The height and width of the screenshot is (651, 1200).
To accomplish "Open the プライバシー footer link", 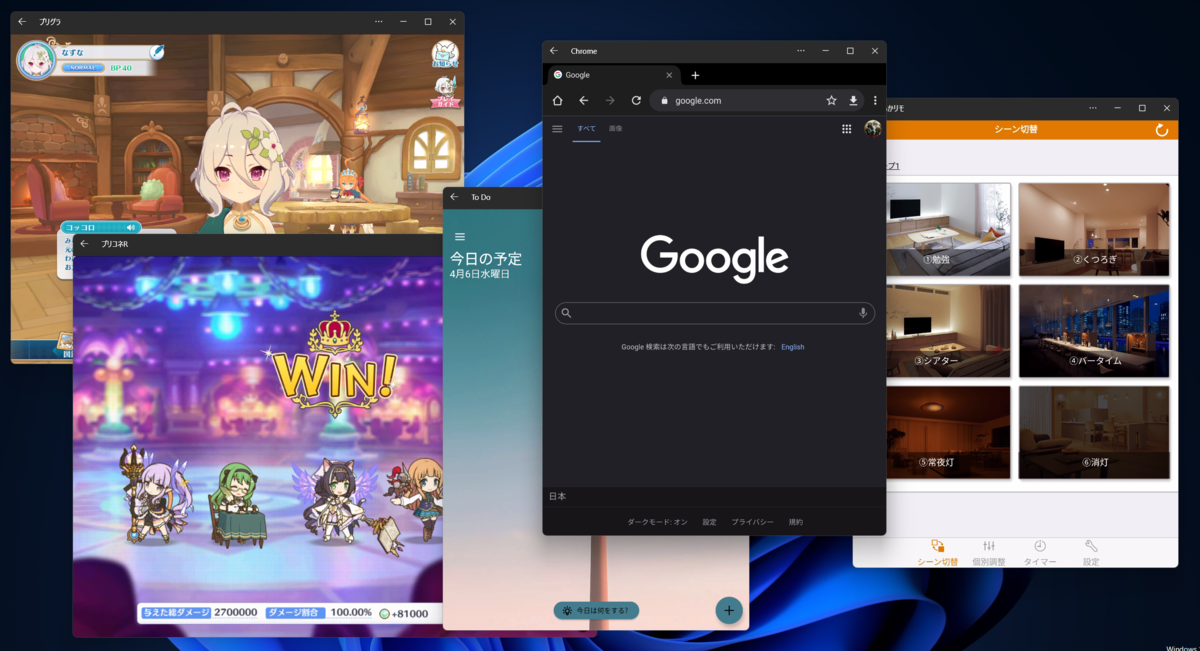I will click(x=752, y=522).
